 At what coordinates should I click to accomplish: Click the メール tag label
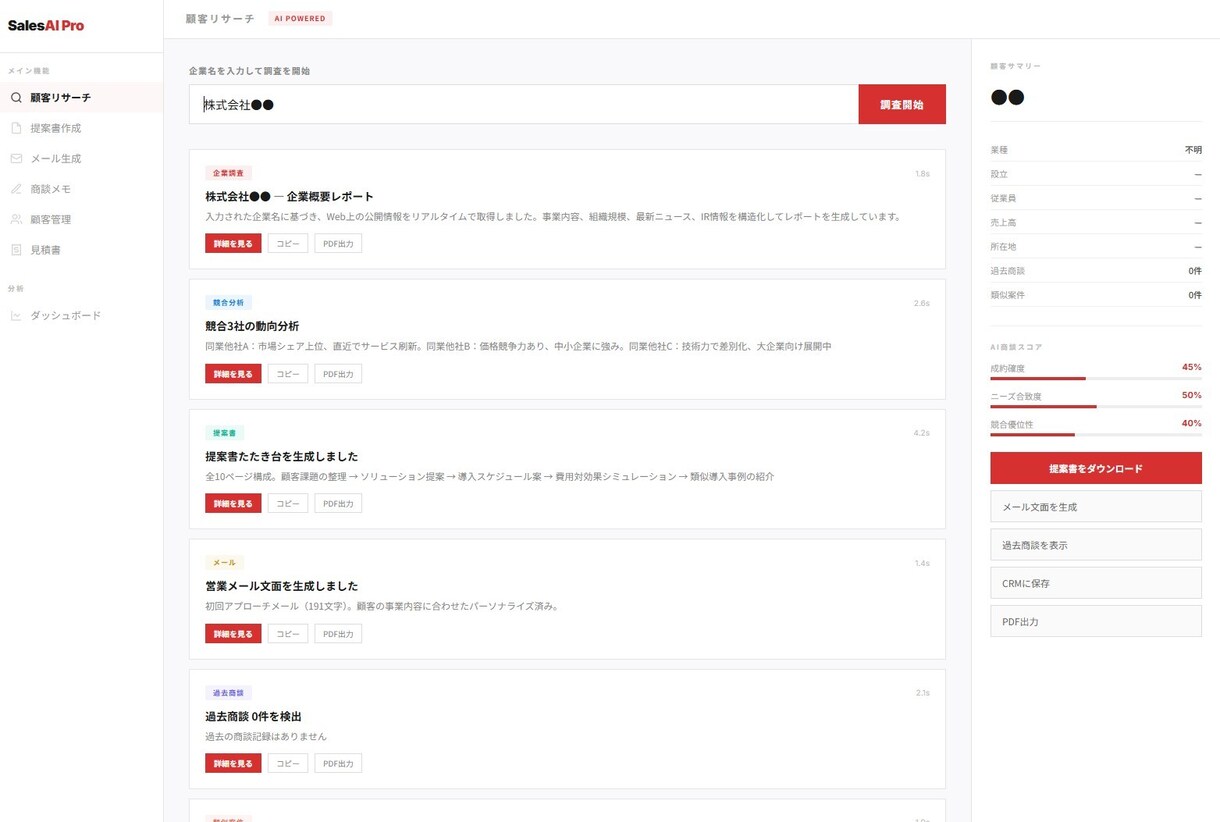click(225, 562)
